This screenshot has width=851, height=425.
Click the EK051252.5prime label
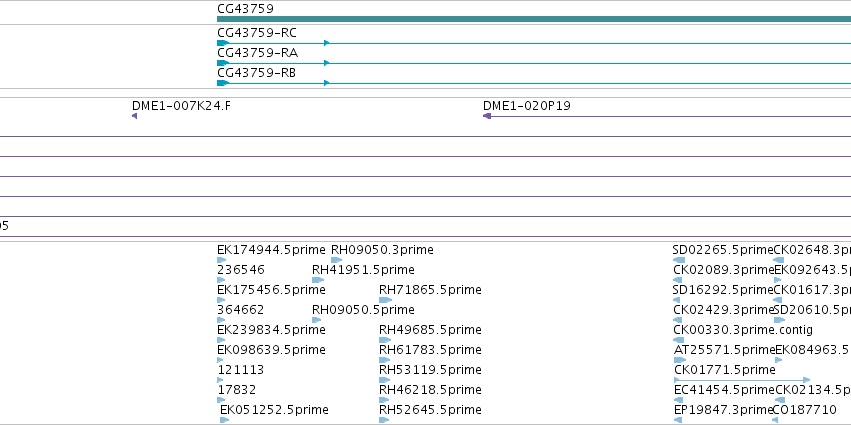pyautogui.click(x=274, y=409)
